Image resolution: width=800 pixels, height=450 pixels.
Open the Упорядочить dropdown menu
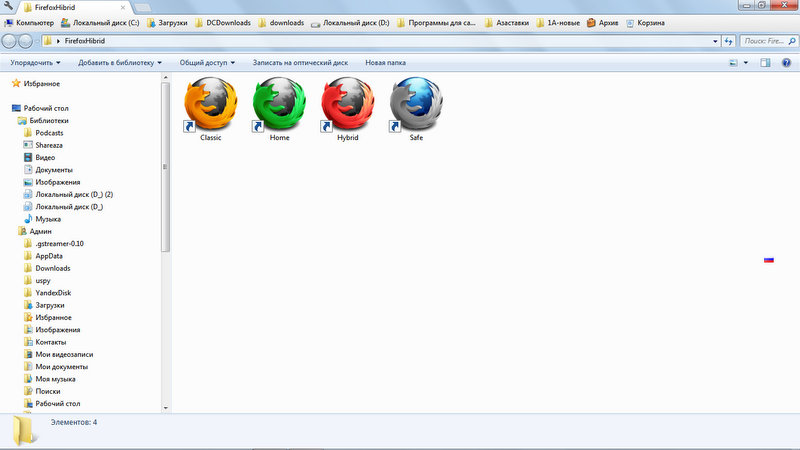[35, 63]
